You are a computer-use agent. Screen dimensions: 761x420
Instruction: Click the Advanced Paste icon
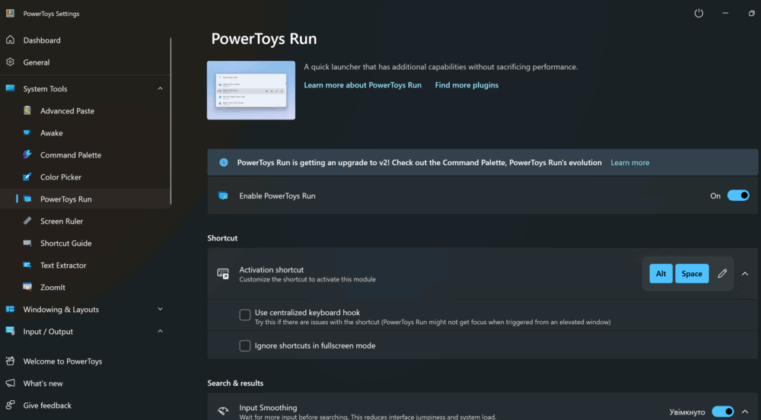tap(27, 111)
